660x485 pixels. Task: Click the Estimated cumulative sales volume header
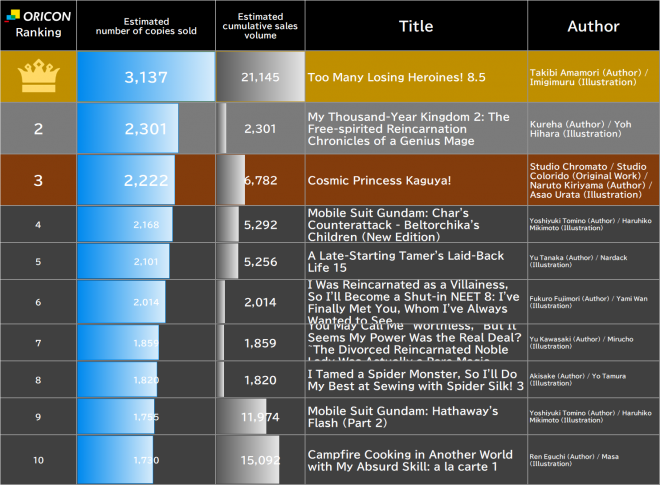click(x=260, y=26)
